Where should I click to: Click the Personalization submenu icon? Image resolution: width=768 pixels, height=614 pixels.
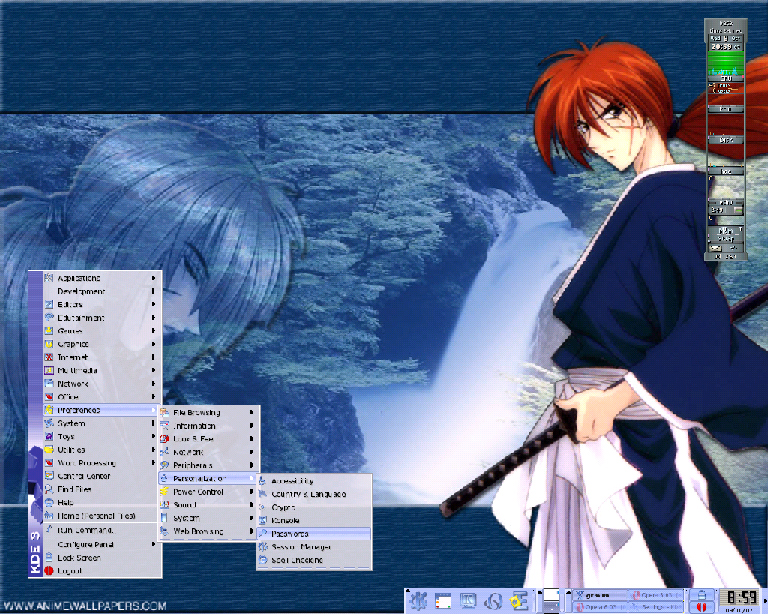point(165,478)
